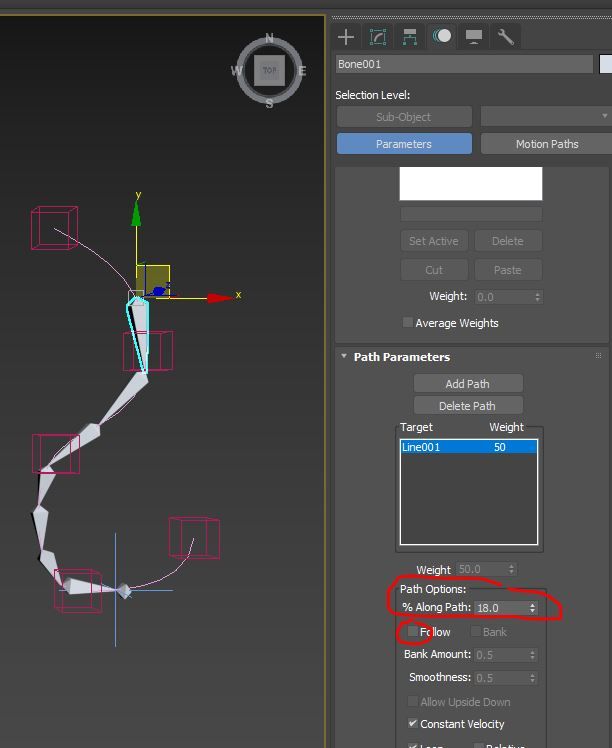Open the Display command panel tab

(474, 37)
